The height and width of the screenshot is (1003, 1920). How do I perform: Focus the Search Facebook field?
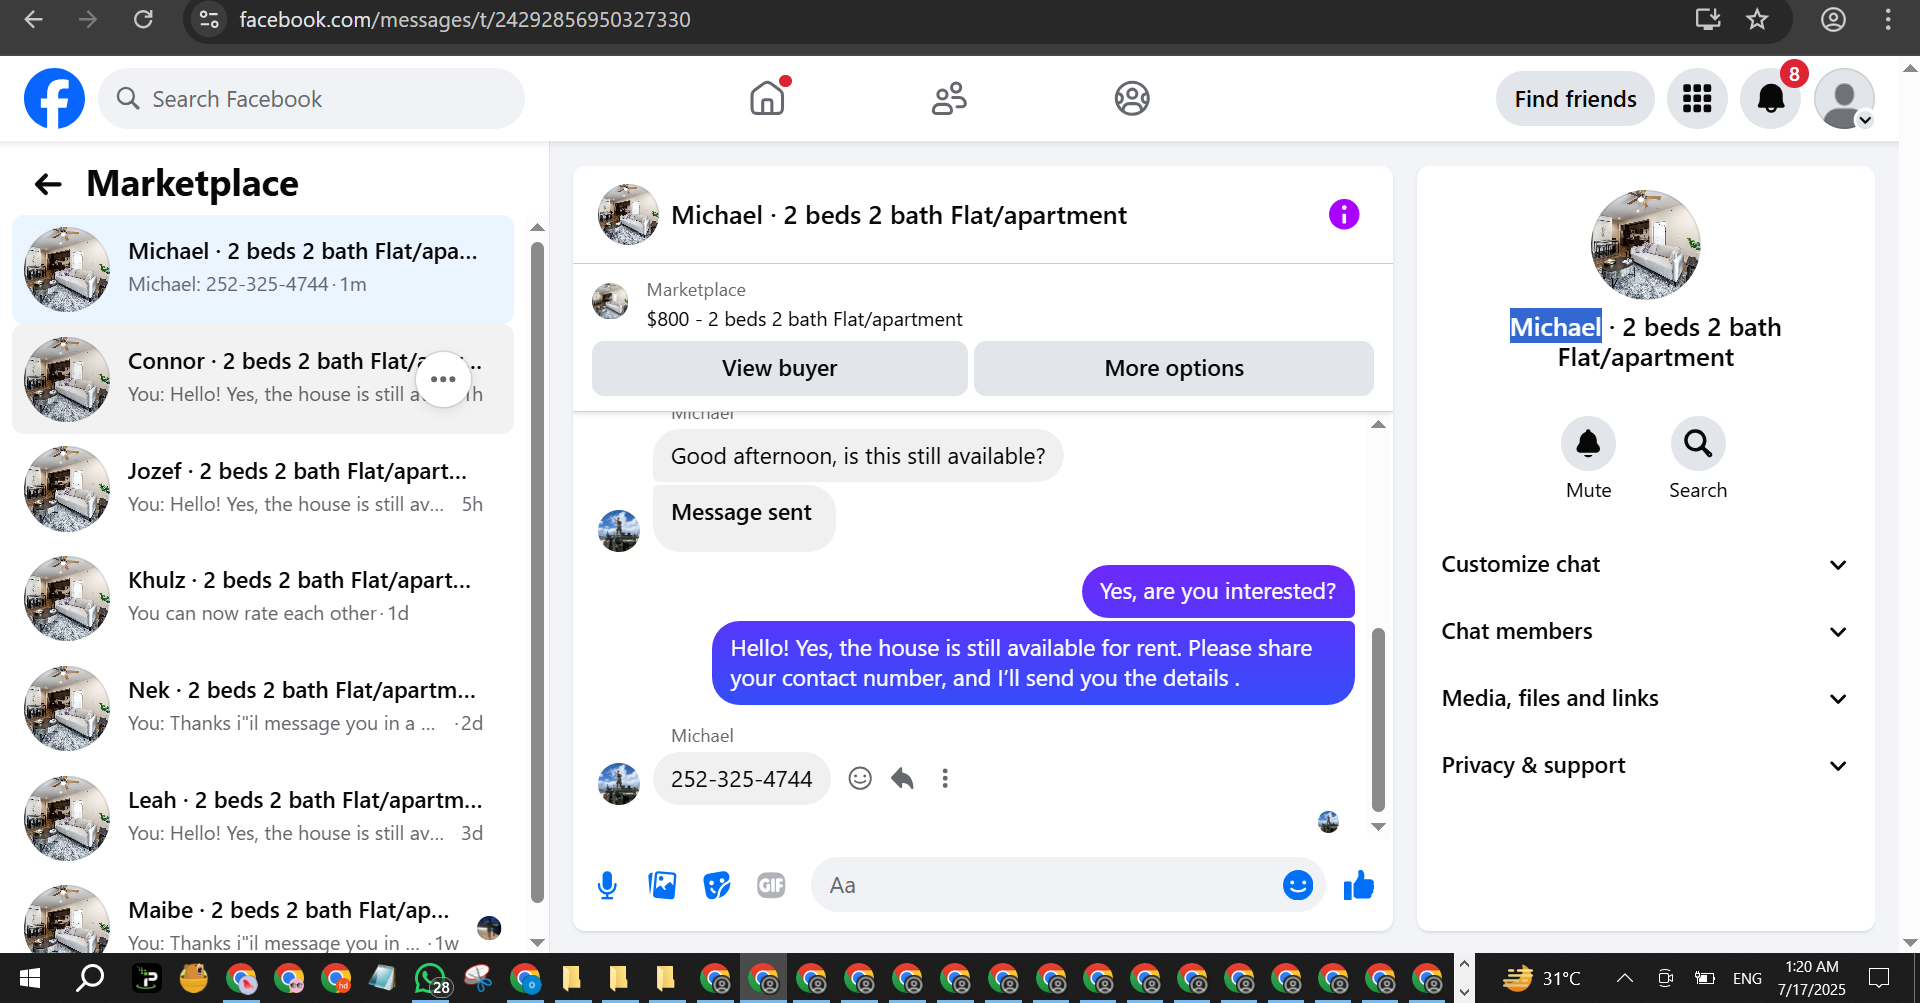pyautogui.click(x=311, y=99)
